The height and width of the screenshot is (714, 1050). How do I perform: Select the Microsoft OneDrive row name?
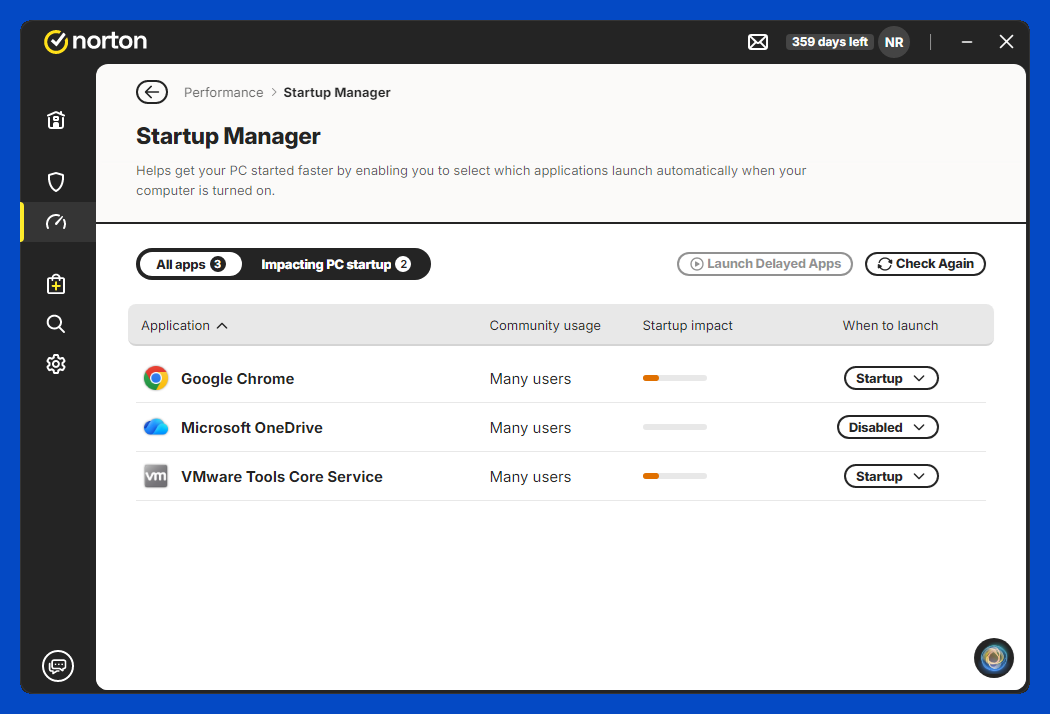[252, 428]
